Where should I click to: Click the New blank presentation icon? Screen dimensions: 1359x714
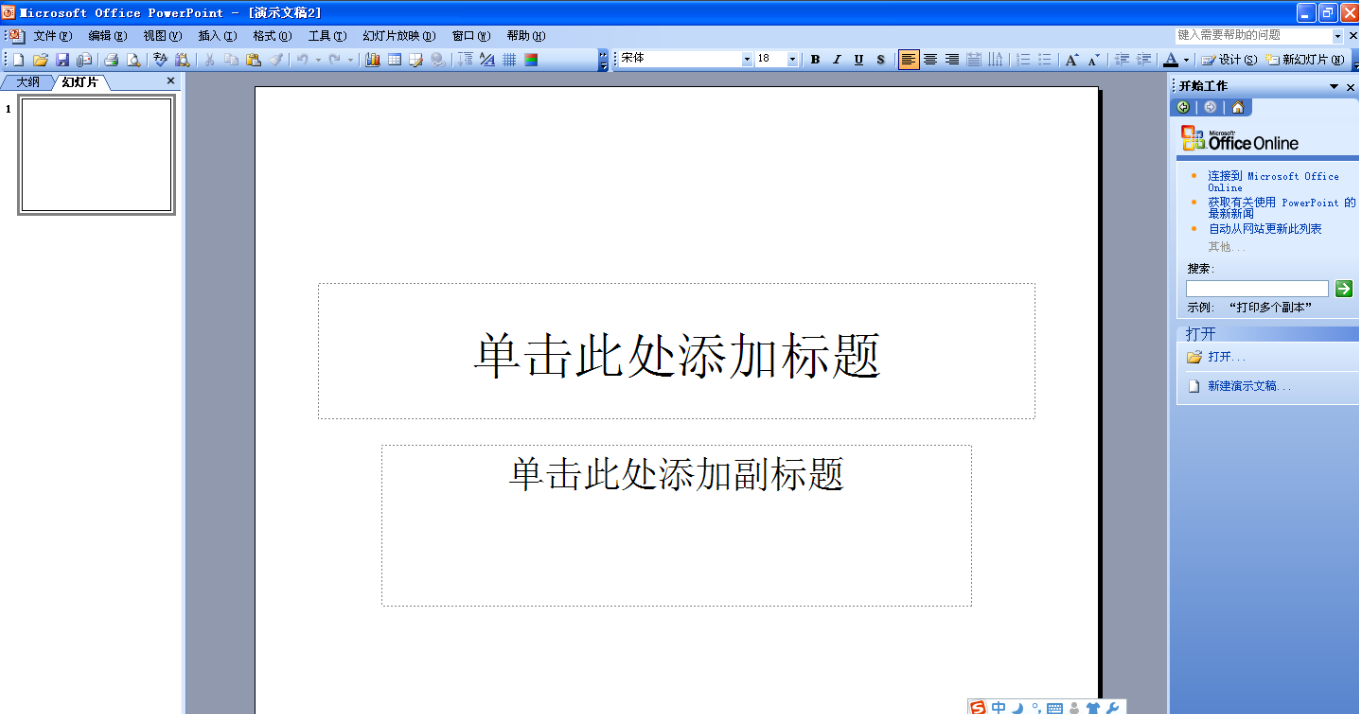click(18, 60)
